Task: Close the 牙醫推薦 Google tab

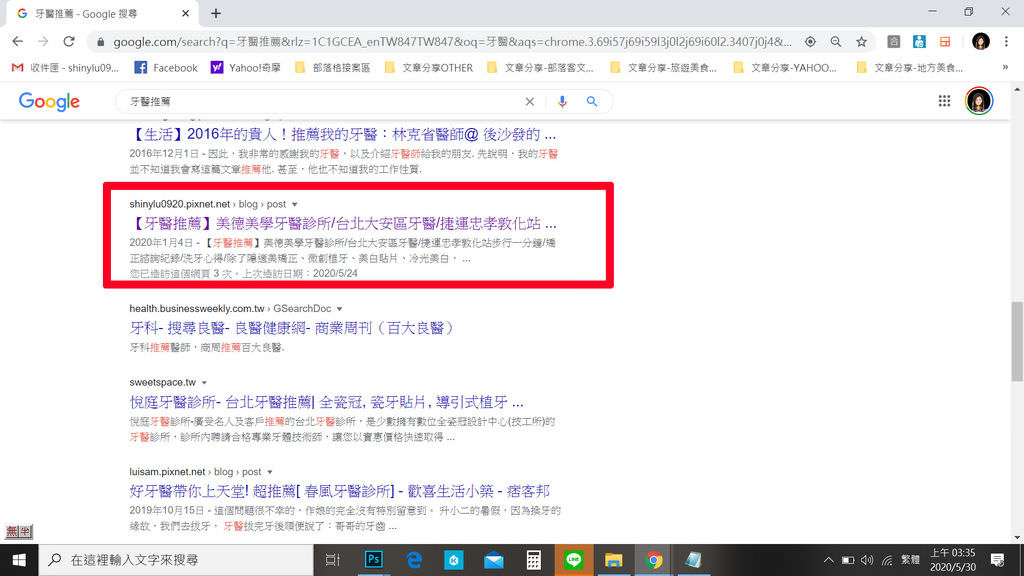Action: (x=185, y=13)
